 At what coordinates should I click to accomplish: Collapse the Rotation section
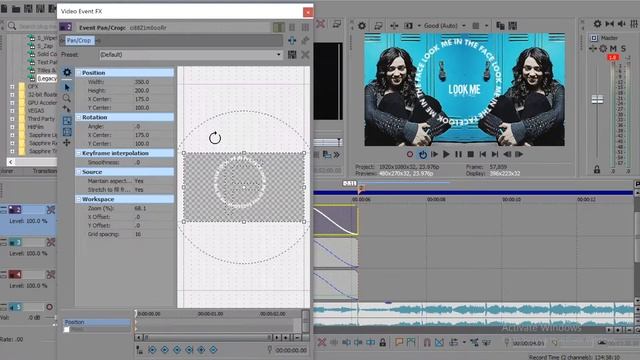pos(78,117)
